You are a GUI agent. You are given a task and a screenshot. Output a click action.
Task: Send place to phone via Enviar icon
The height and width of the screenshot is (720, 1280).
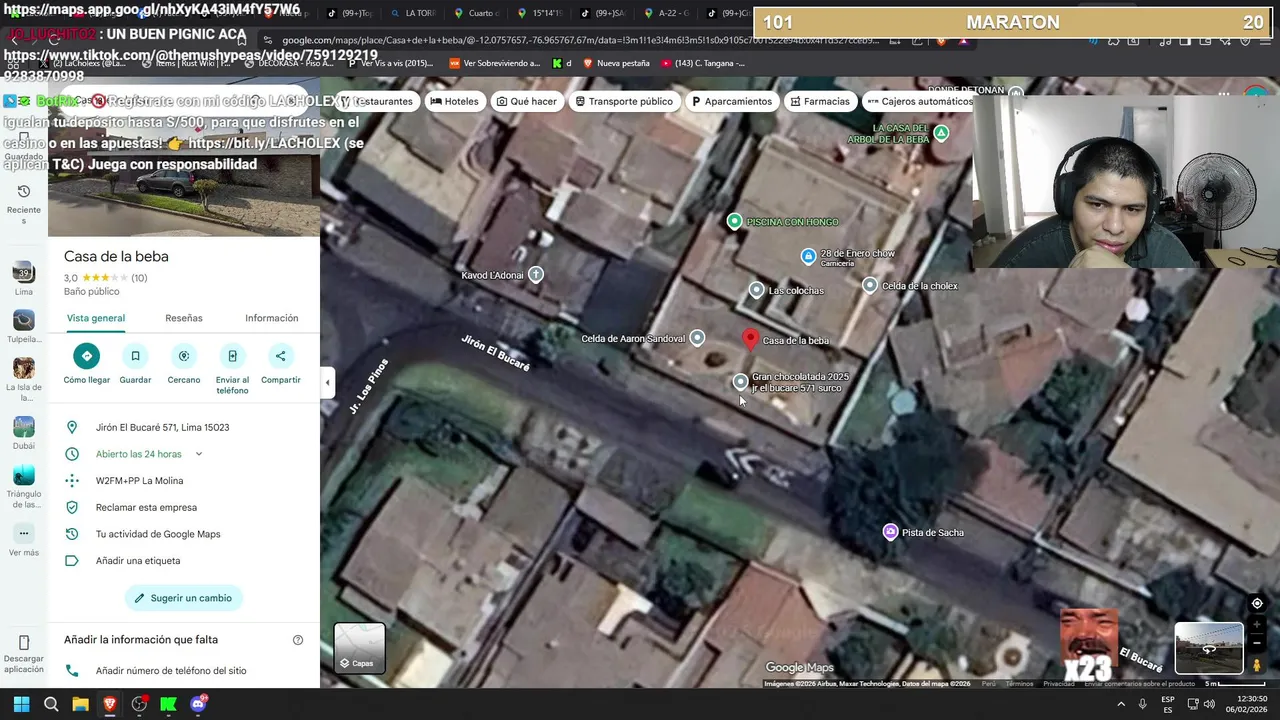(232, 356)
